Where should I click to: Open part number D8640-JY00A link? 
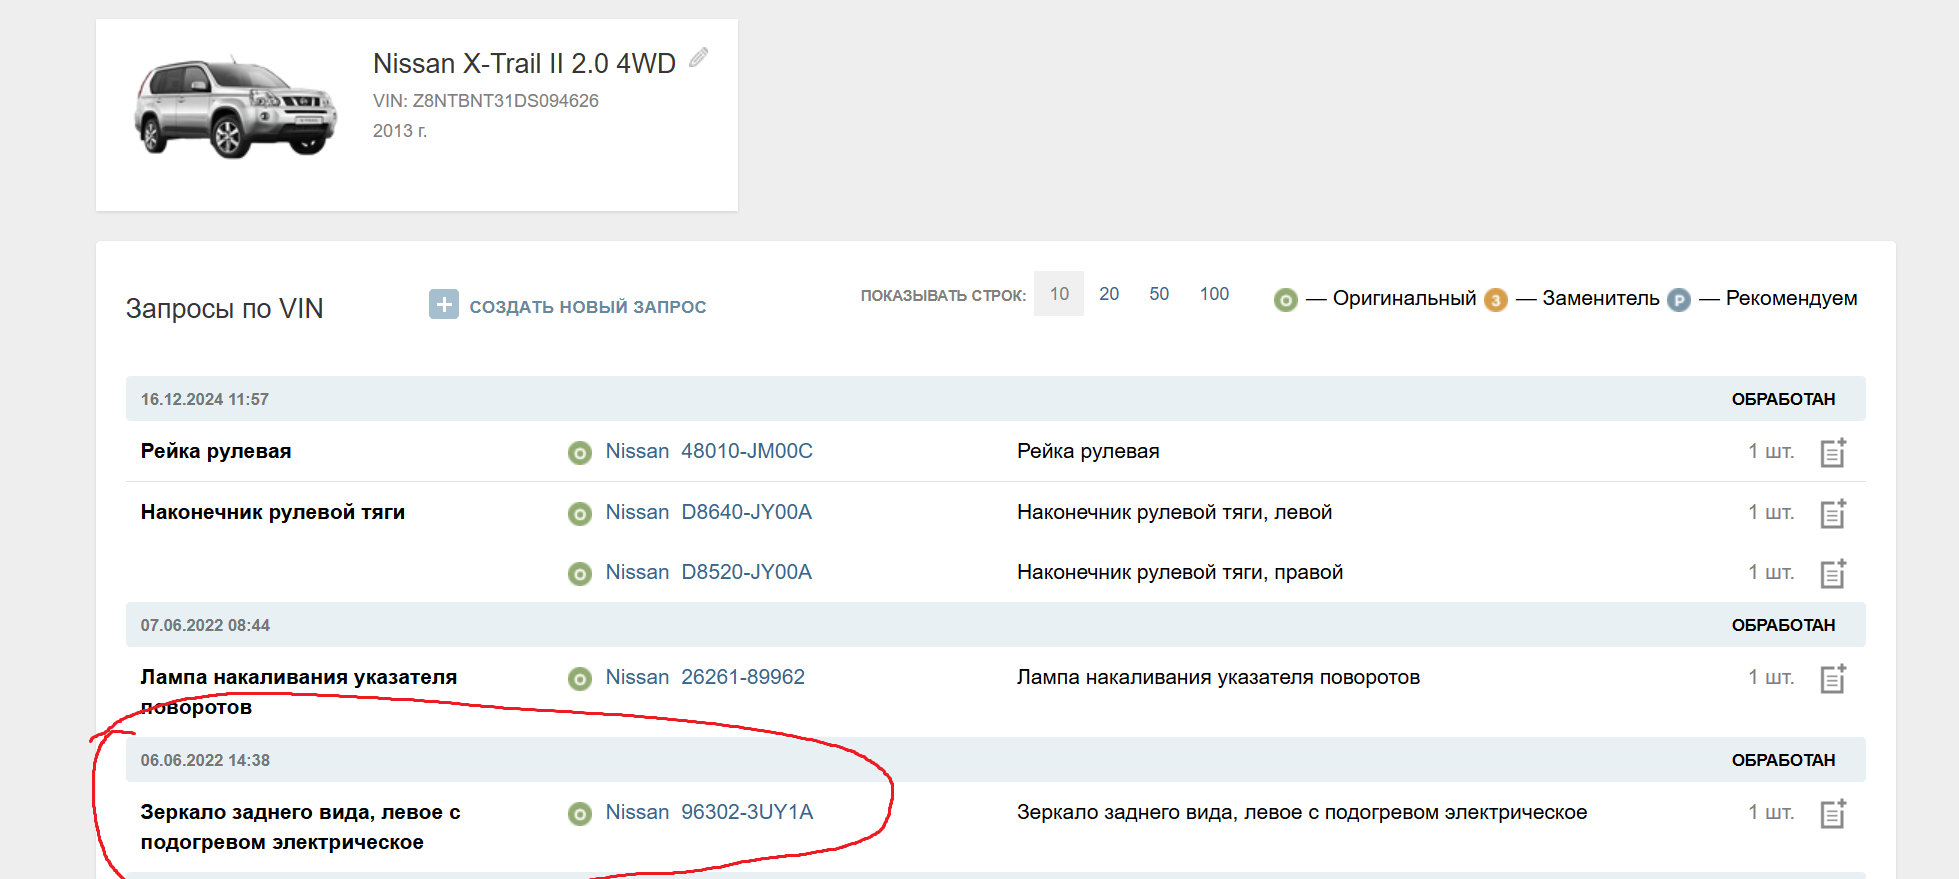(746, 512)
